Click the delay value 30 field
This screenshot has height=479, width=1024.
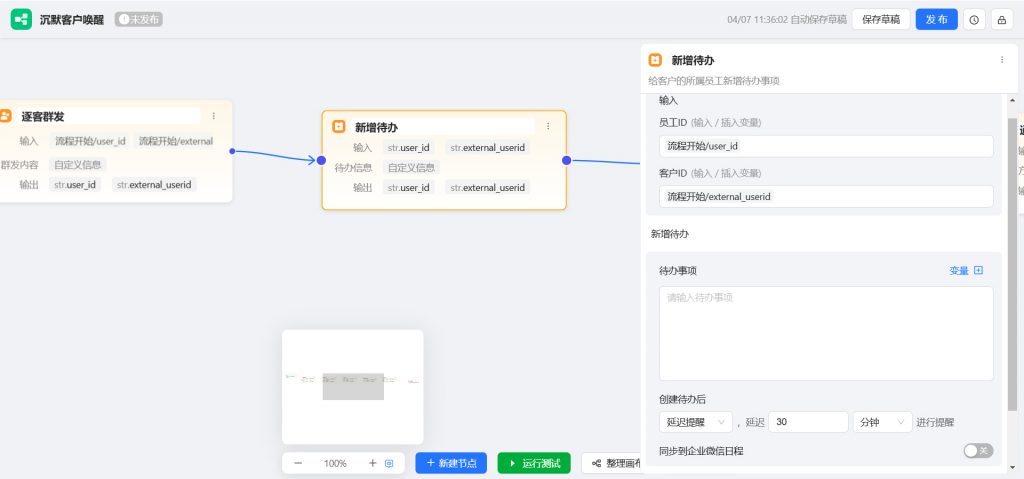click(808, 422)
